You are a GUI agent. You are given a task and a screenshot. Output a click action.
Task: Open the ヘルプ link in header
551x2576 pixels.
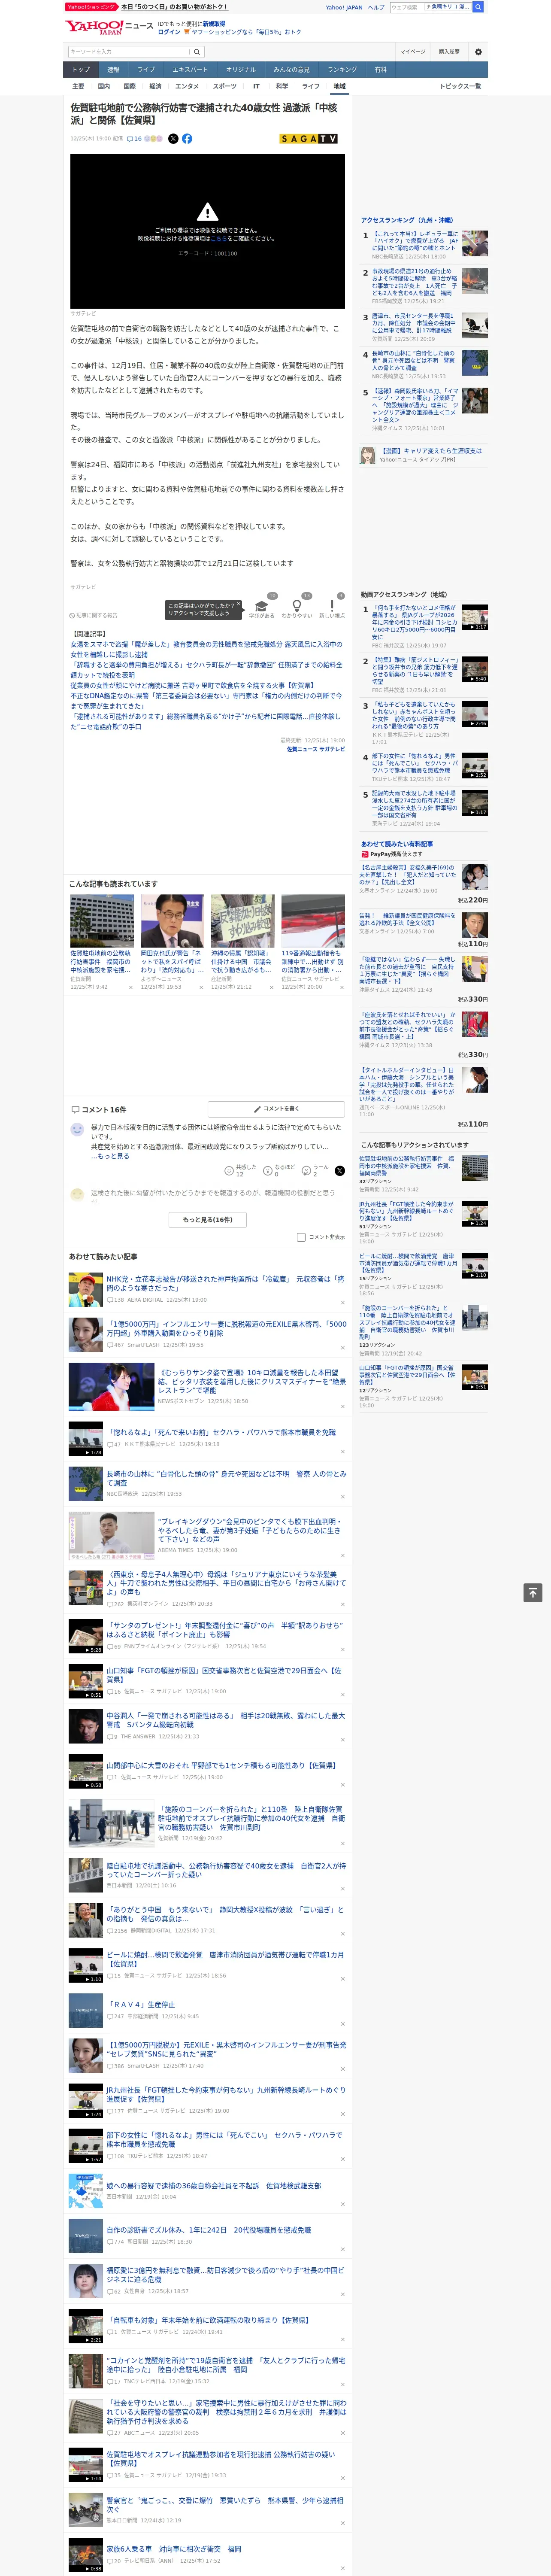(376, 7)
